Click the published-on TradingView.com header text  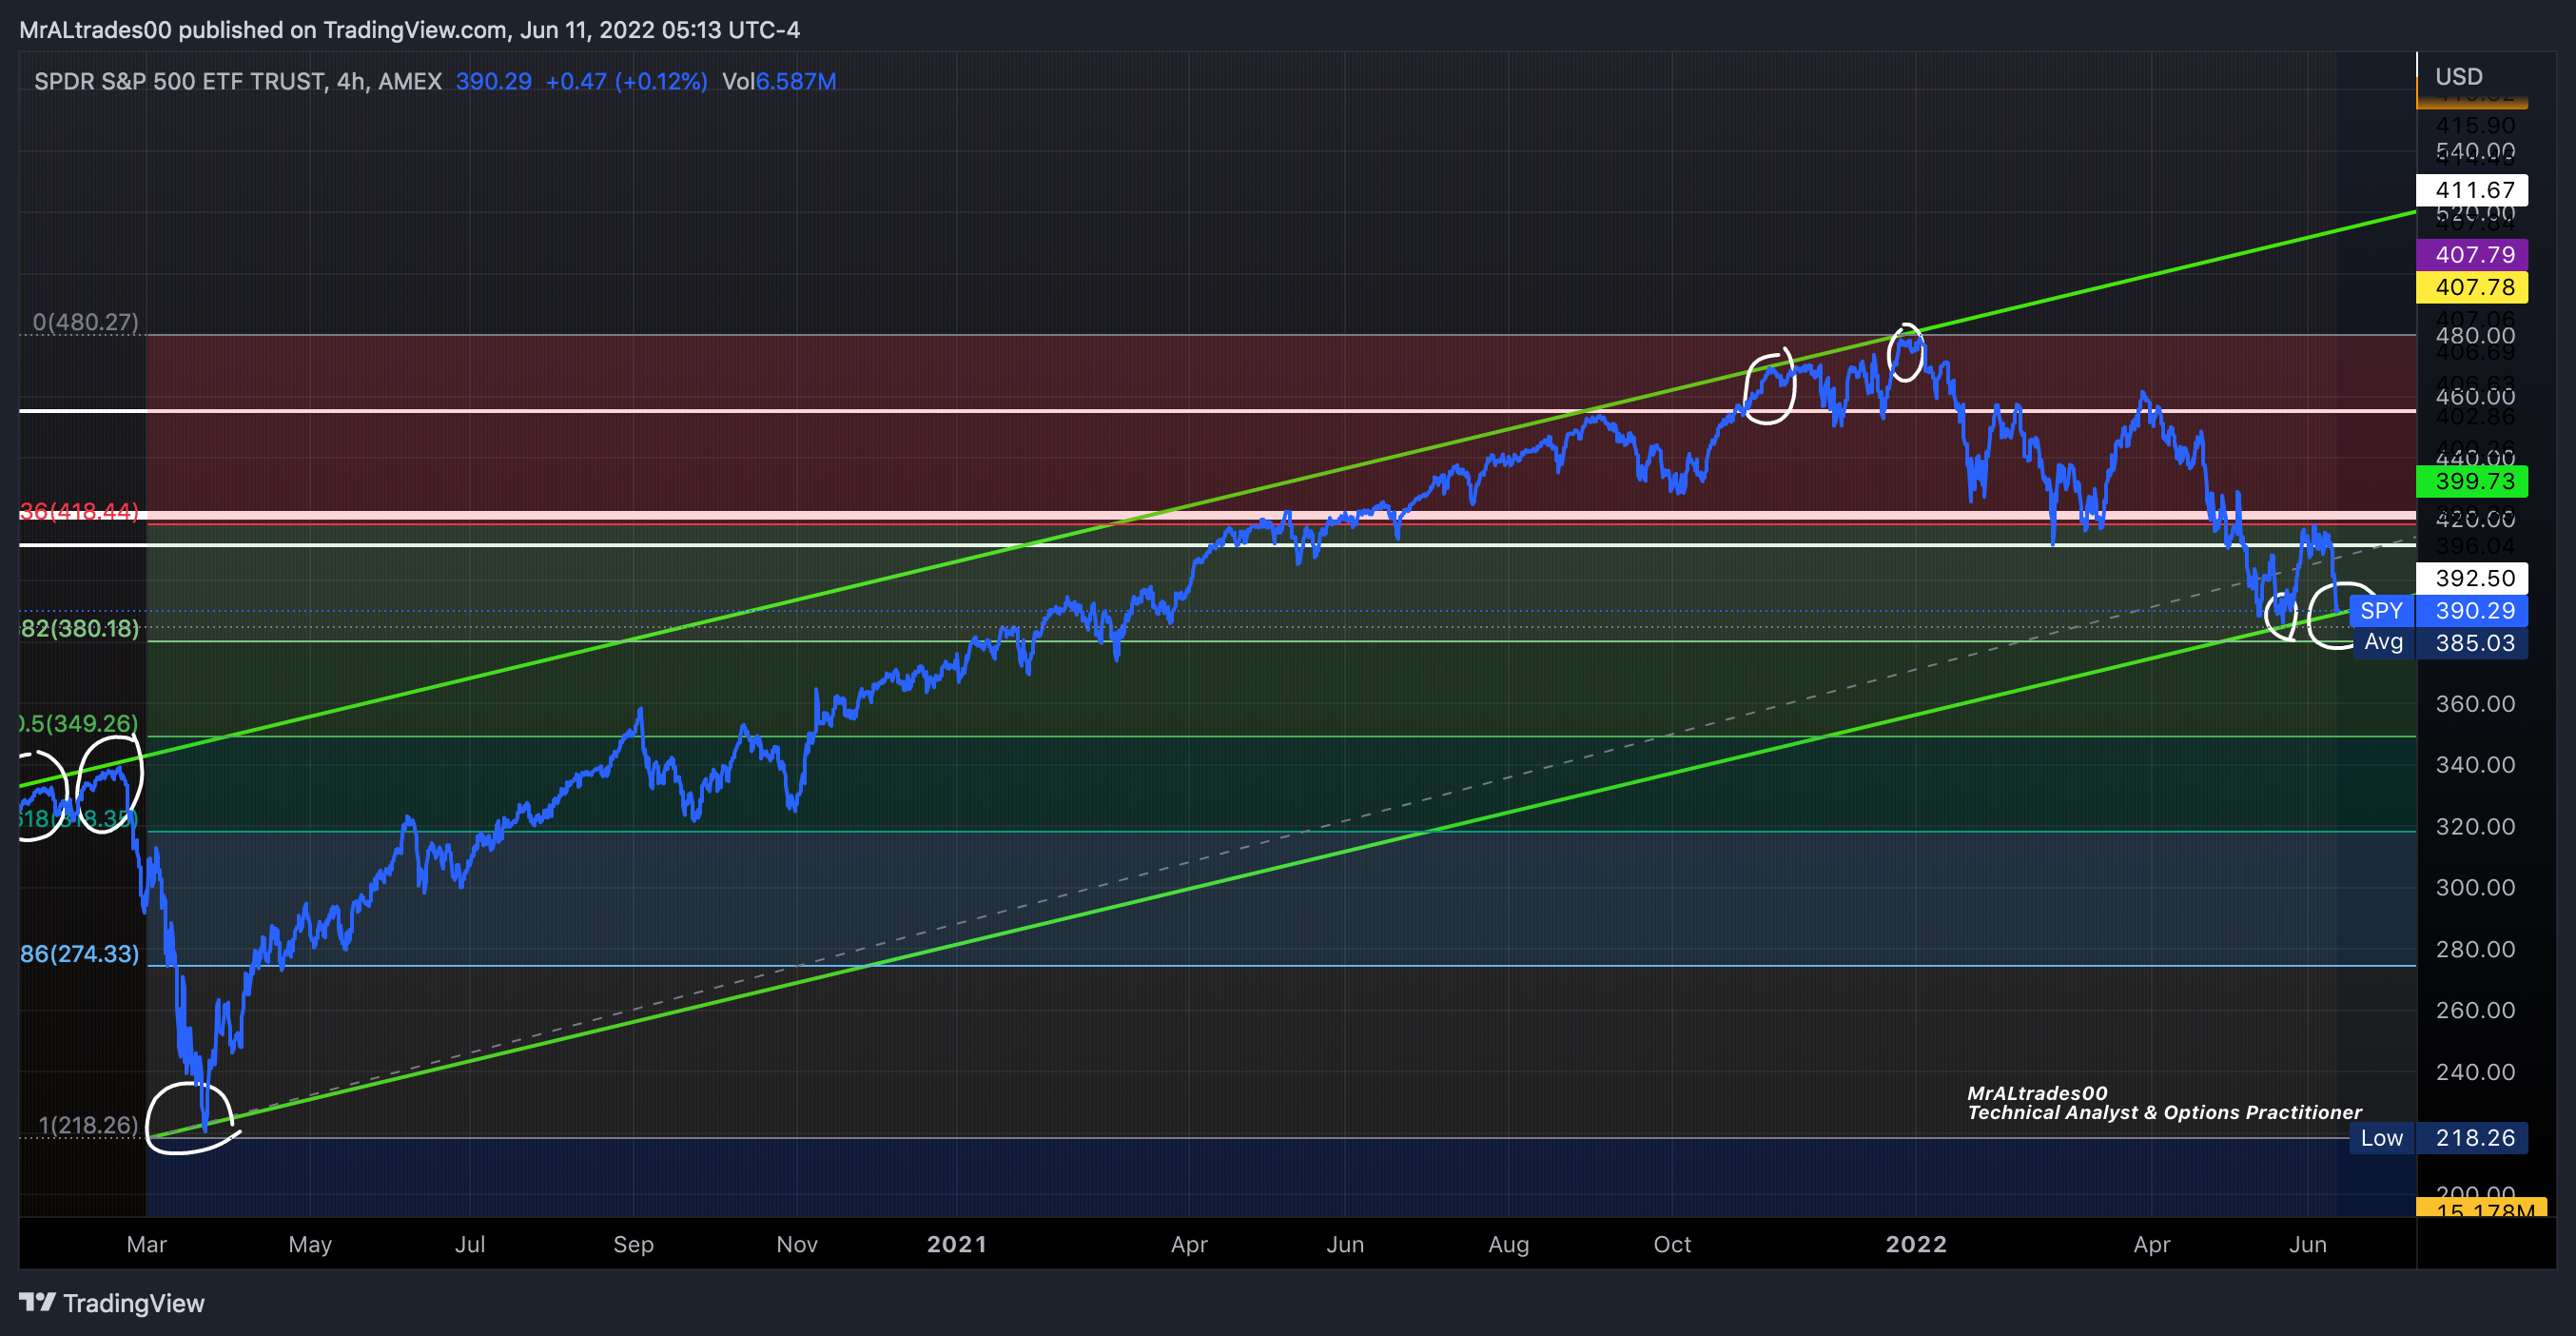click(410, 30)
